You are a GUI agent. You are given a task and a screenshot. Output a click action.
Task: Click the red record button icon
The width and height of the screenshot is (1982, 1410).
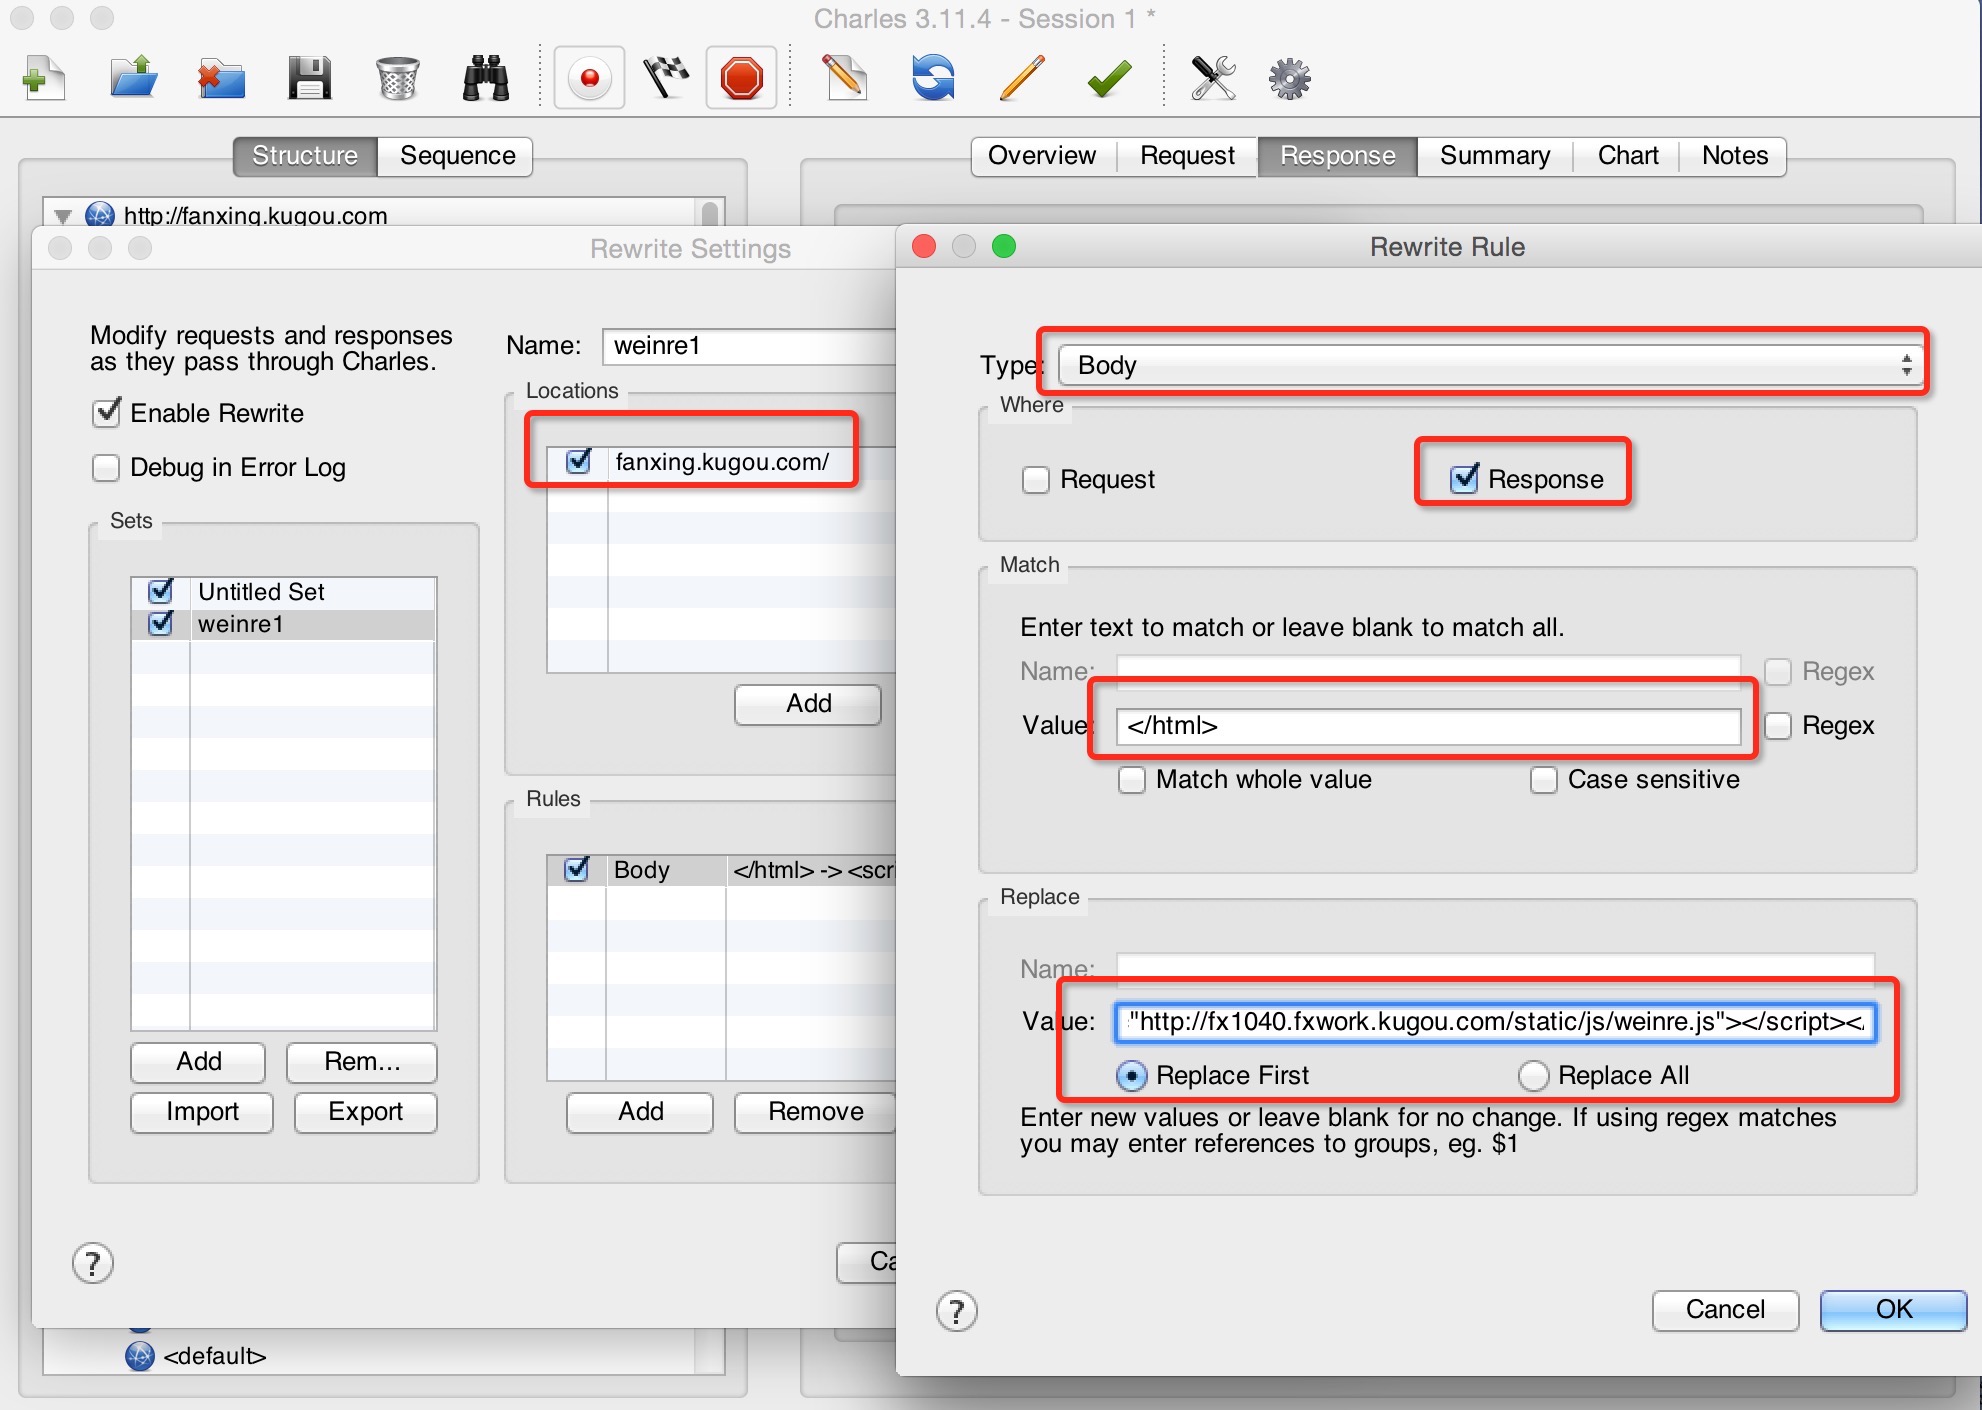point(589,78)
